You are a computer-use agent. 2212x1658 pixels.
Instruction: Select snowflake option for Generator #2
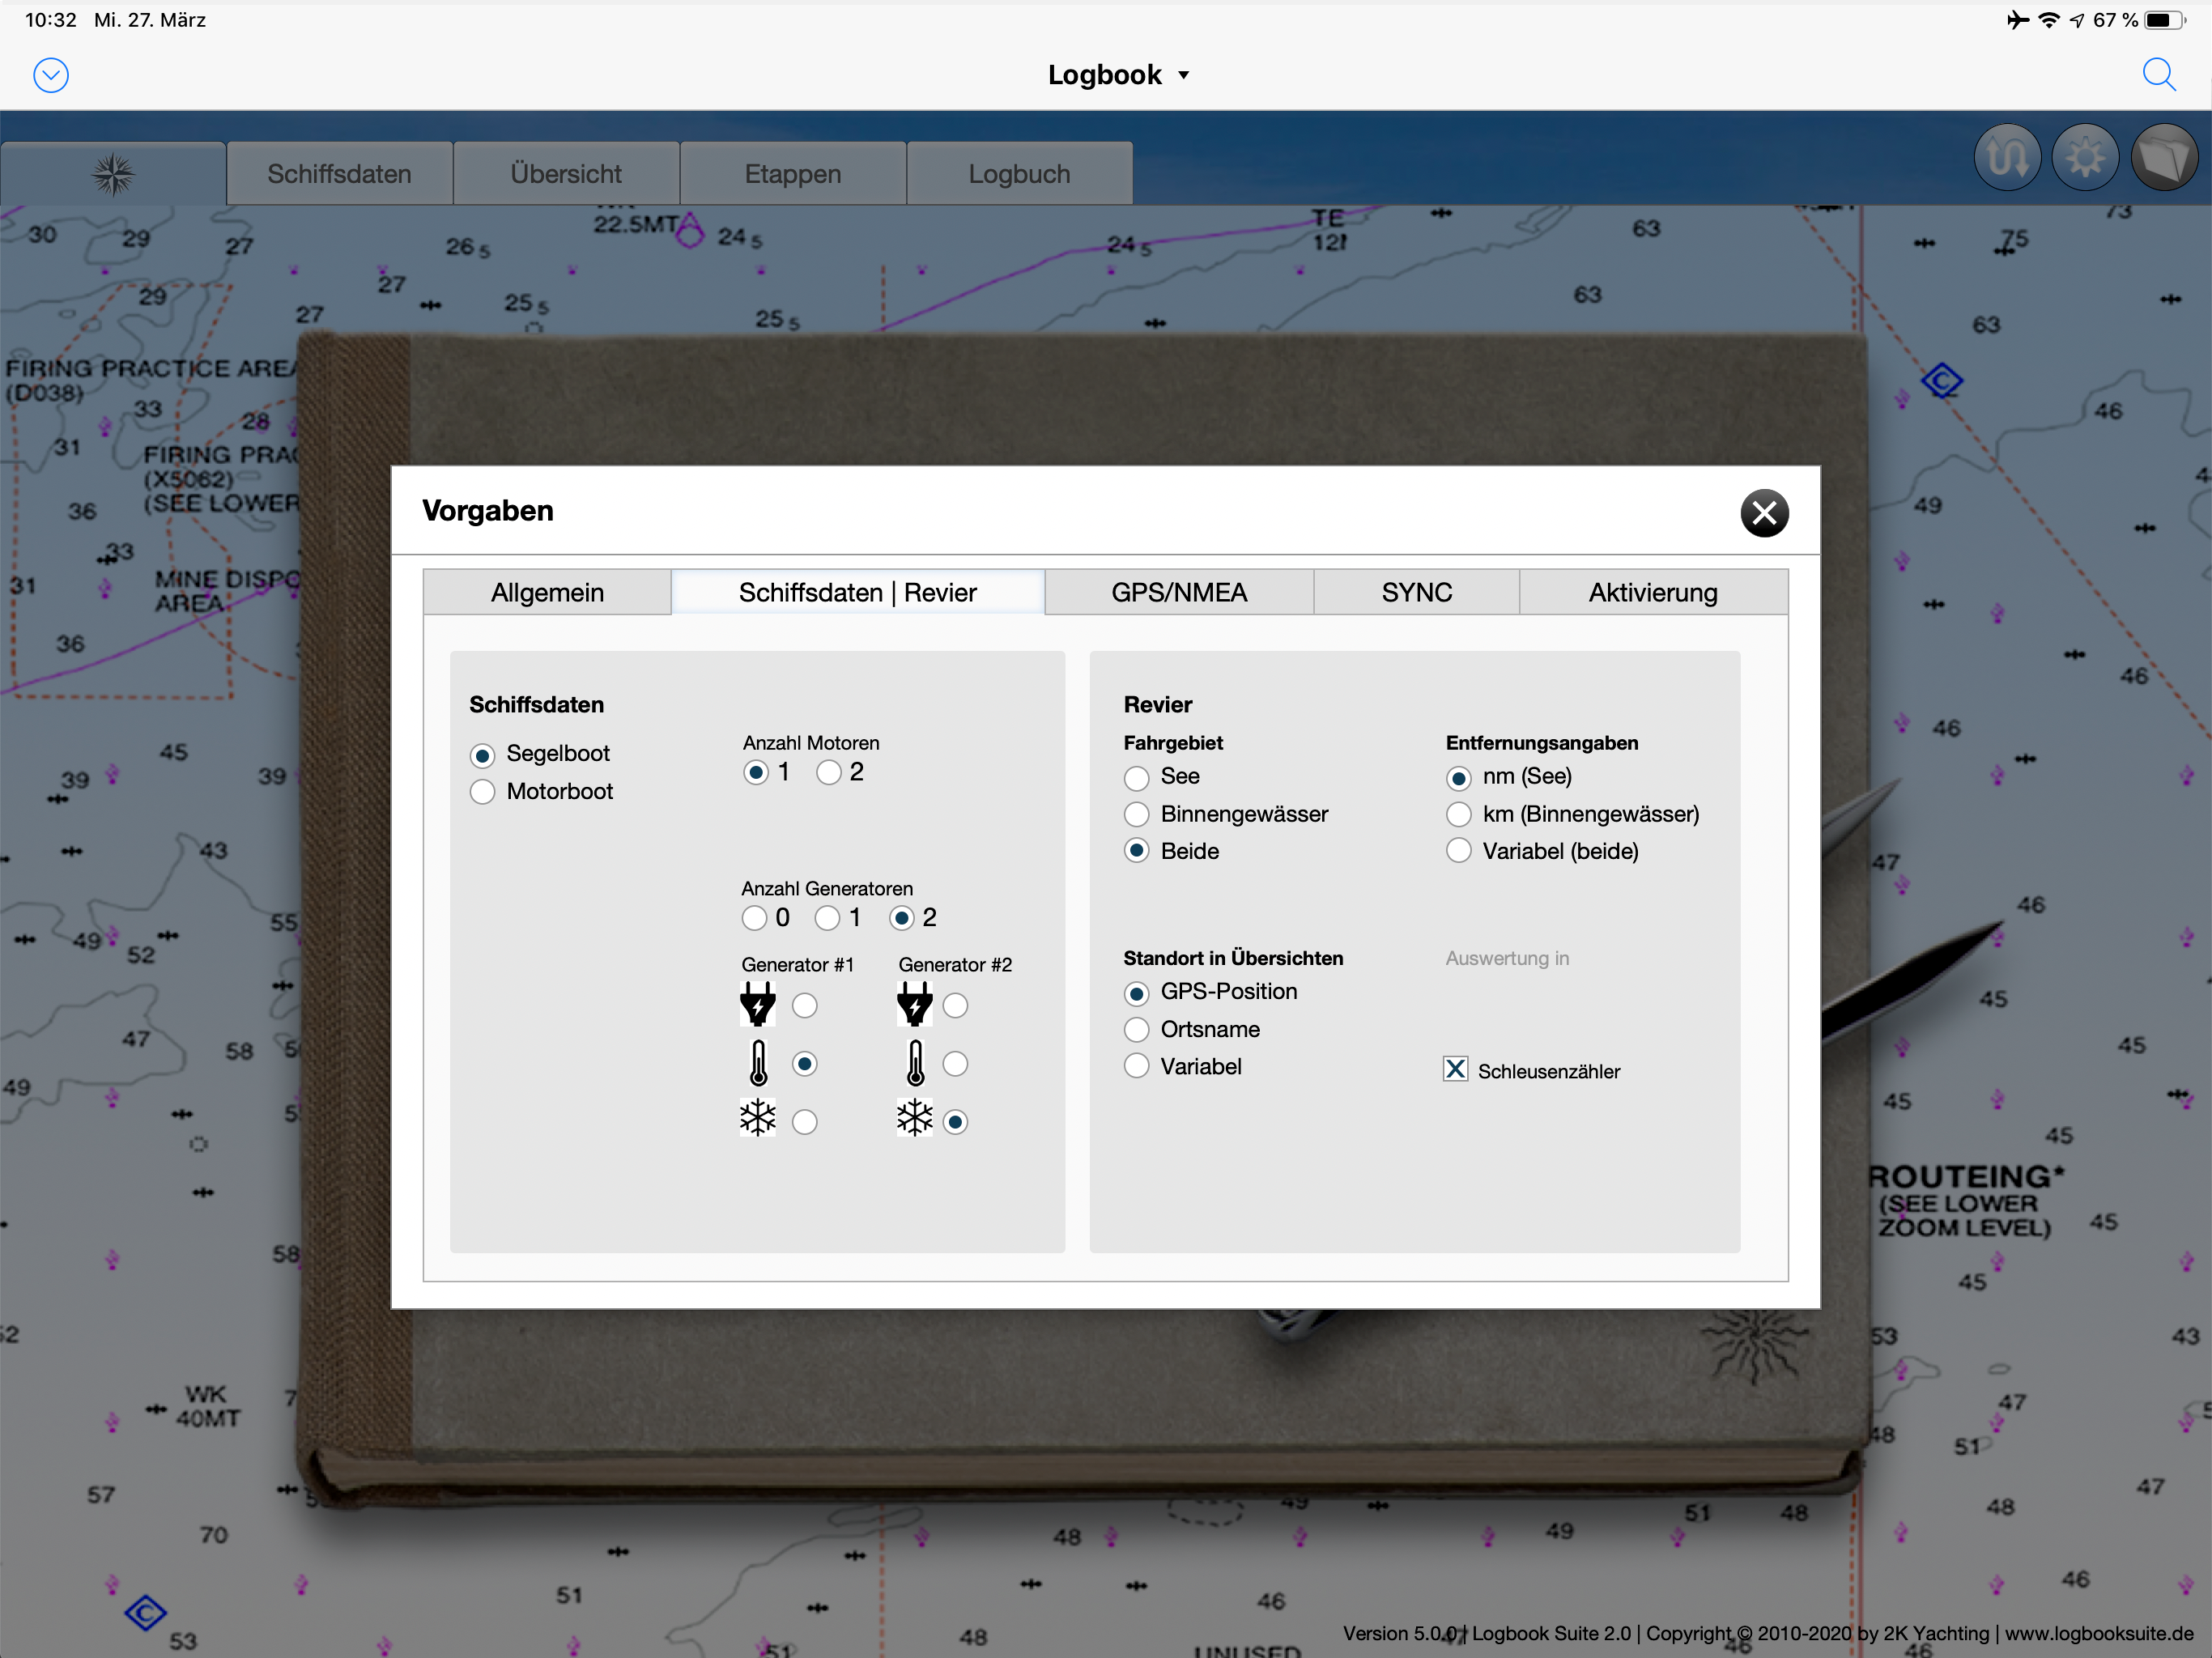point(956,1122)
